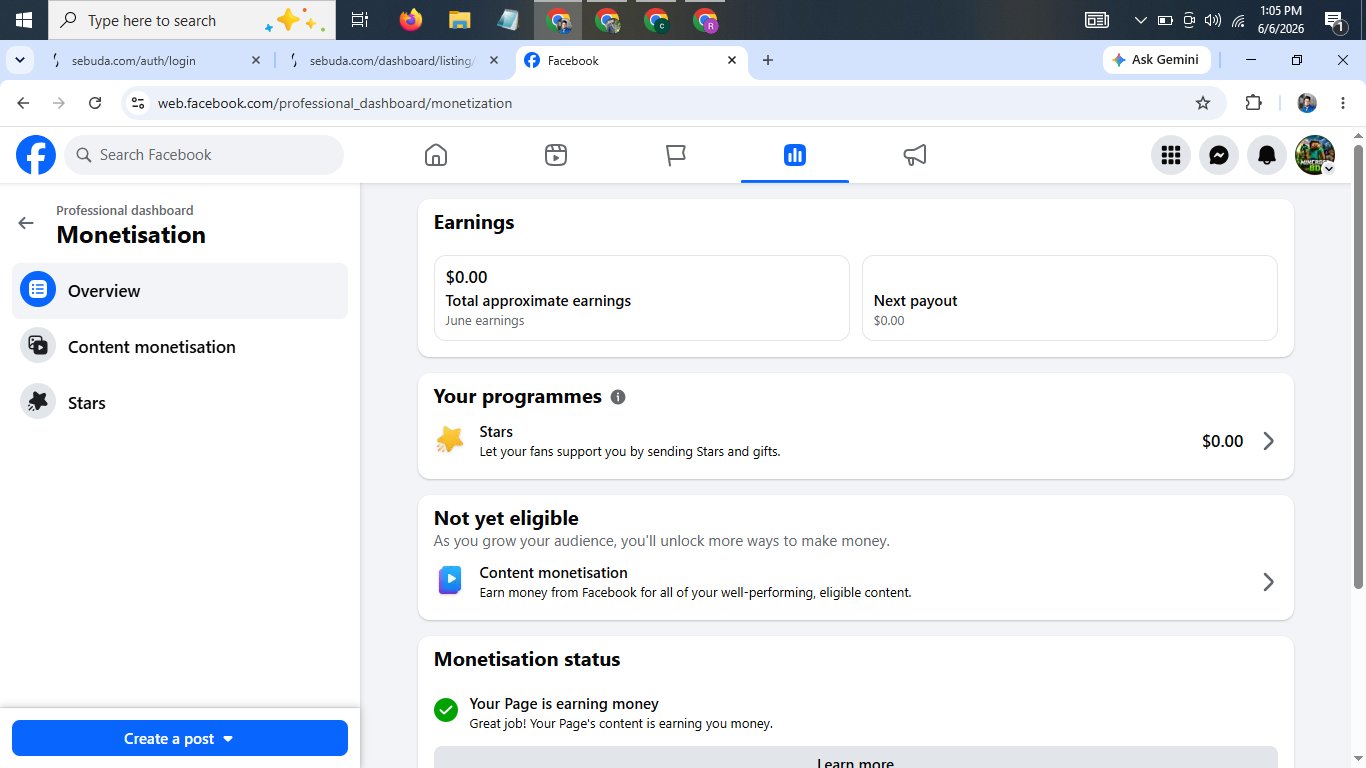Open a new browser tab
Image resolution: width=1366 pixels, height=768 pixels.
[x=768, y=60]
